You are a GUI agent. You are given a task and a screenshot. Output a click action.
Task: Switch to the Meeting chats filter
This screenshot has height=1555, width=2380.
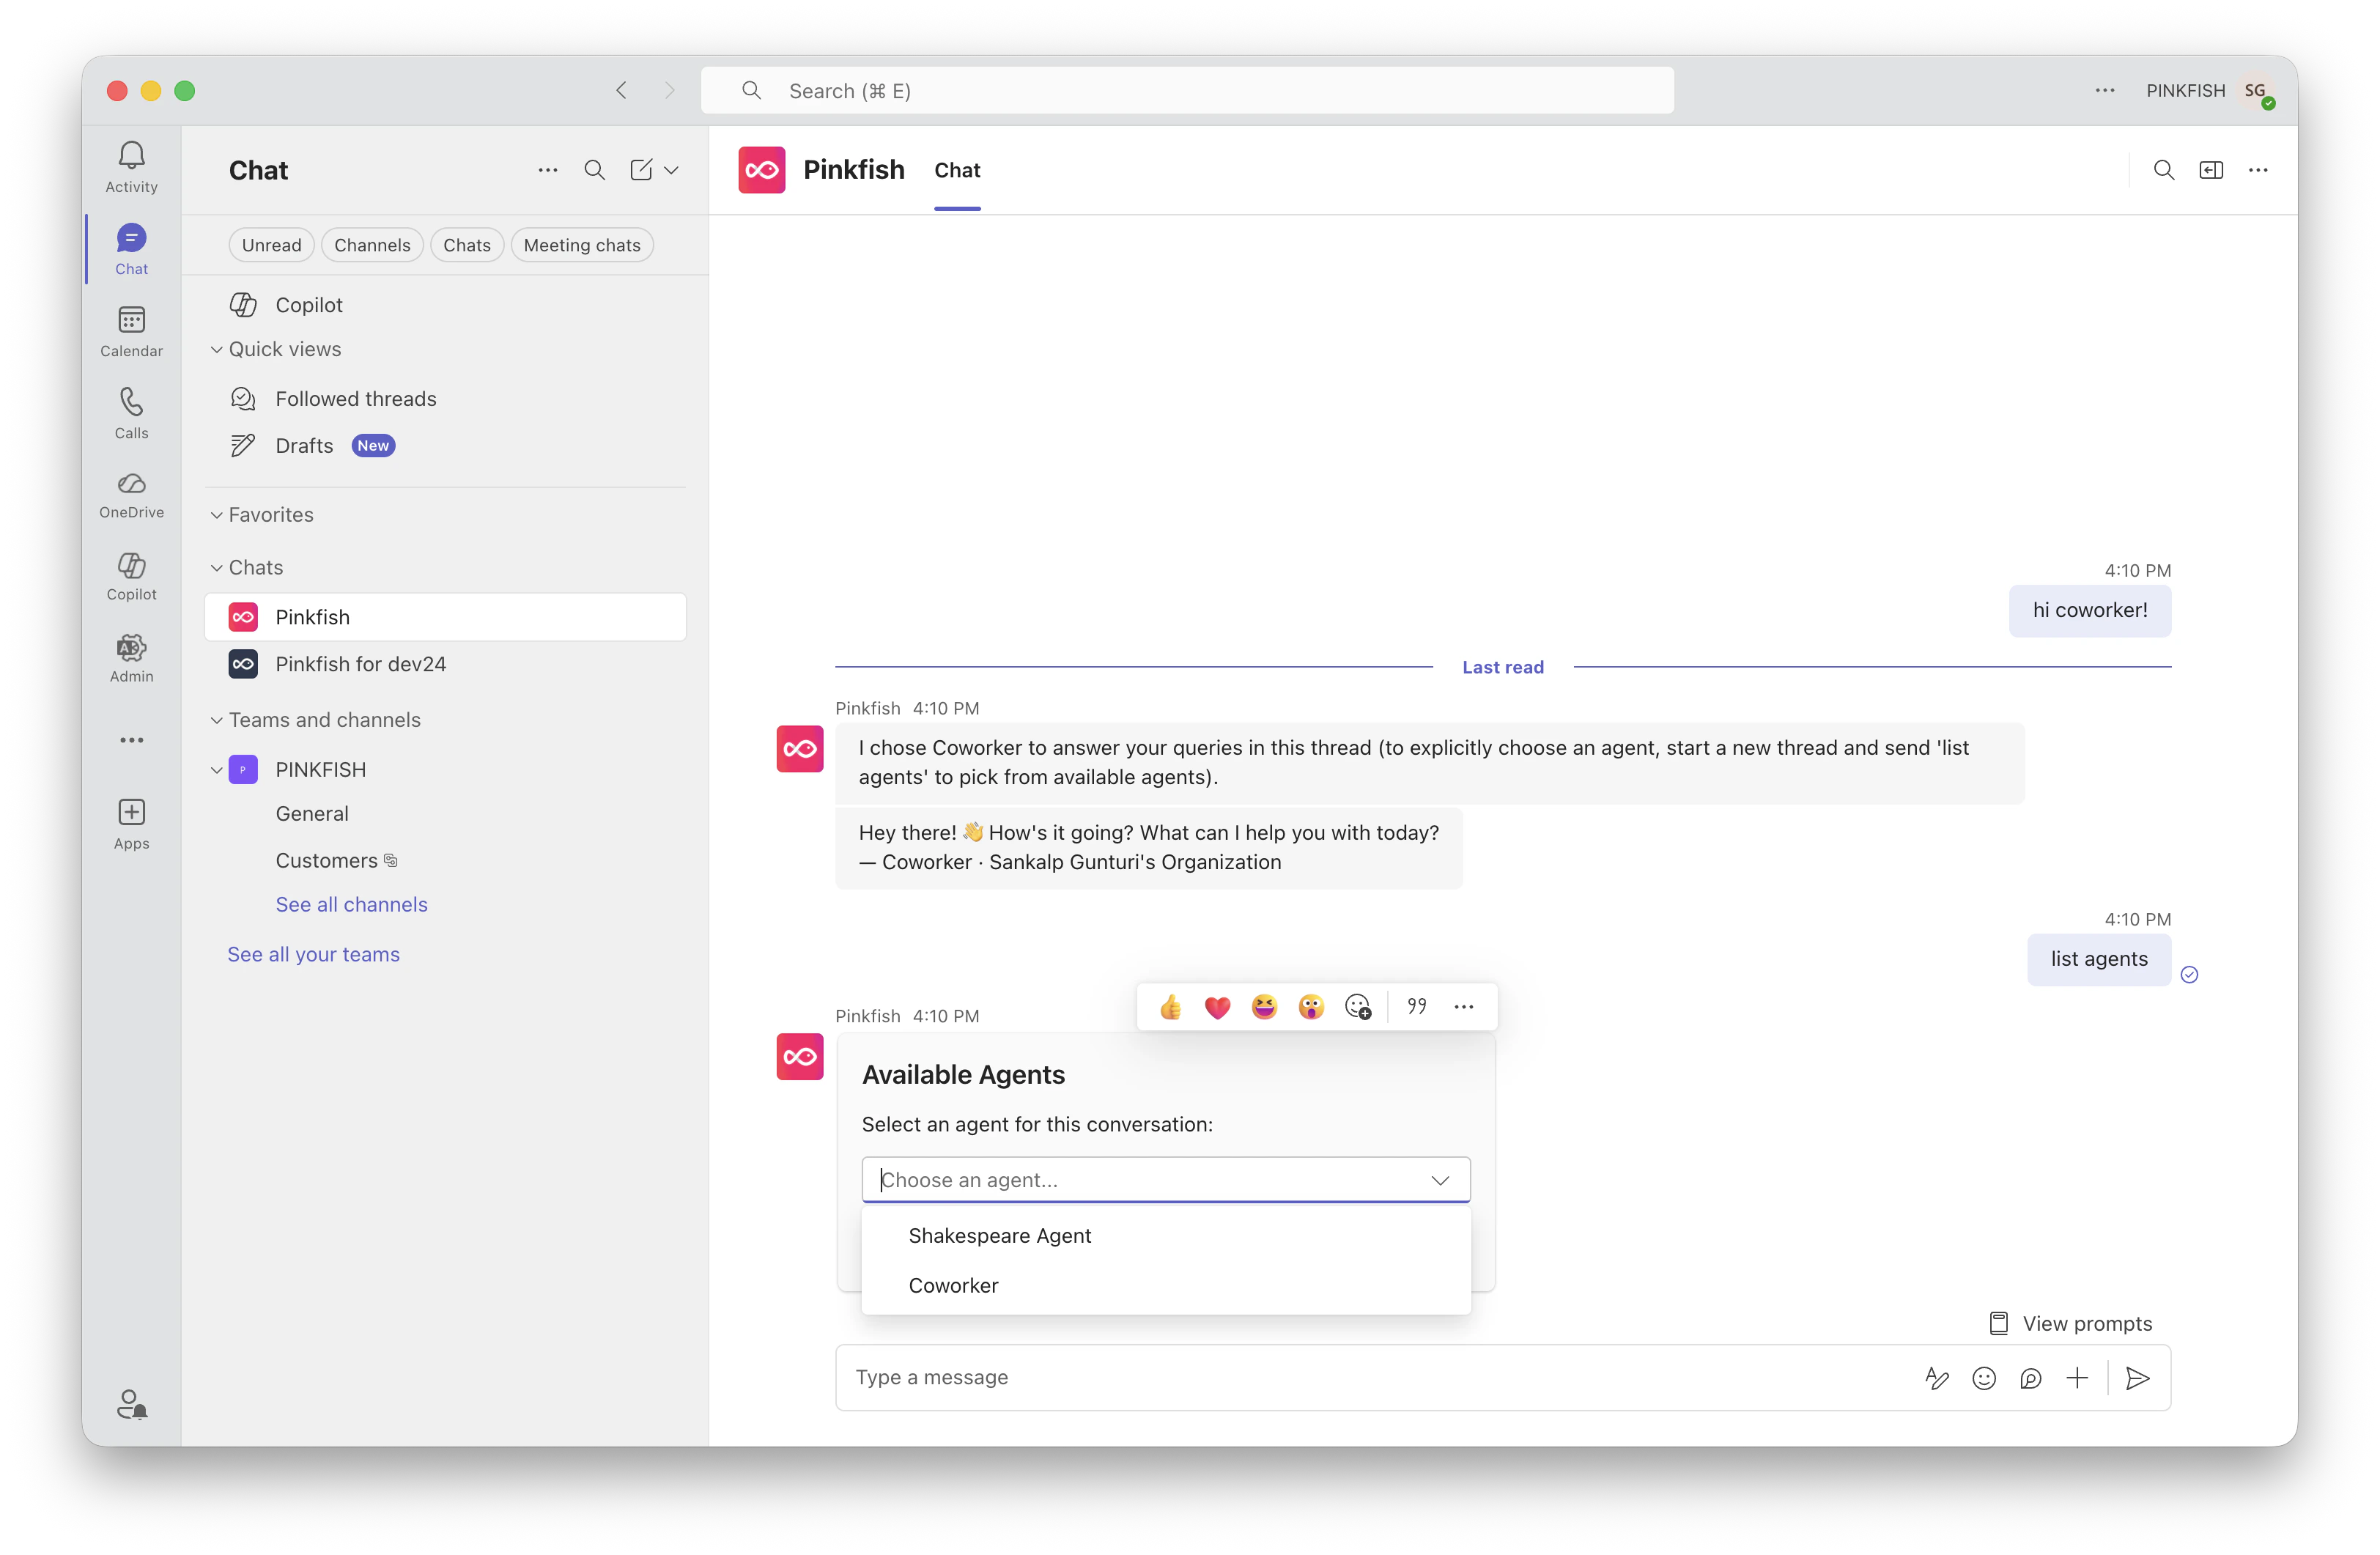[x=582, y=244]
